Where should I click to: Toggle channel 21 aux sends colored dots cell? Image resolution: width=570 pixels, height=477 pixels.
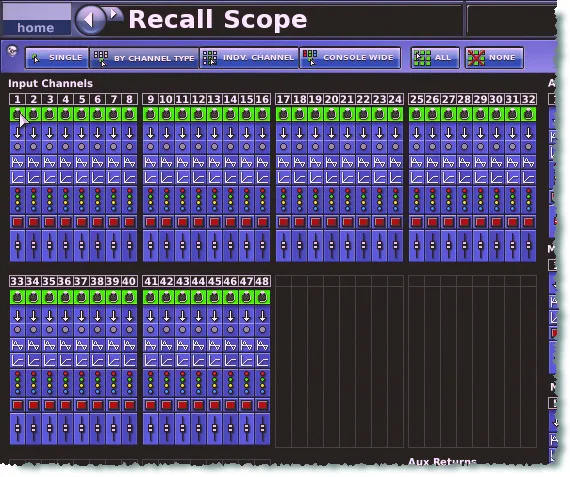pyautogui.click(x=348, y=200)
